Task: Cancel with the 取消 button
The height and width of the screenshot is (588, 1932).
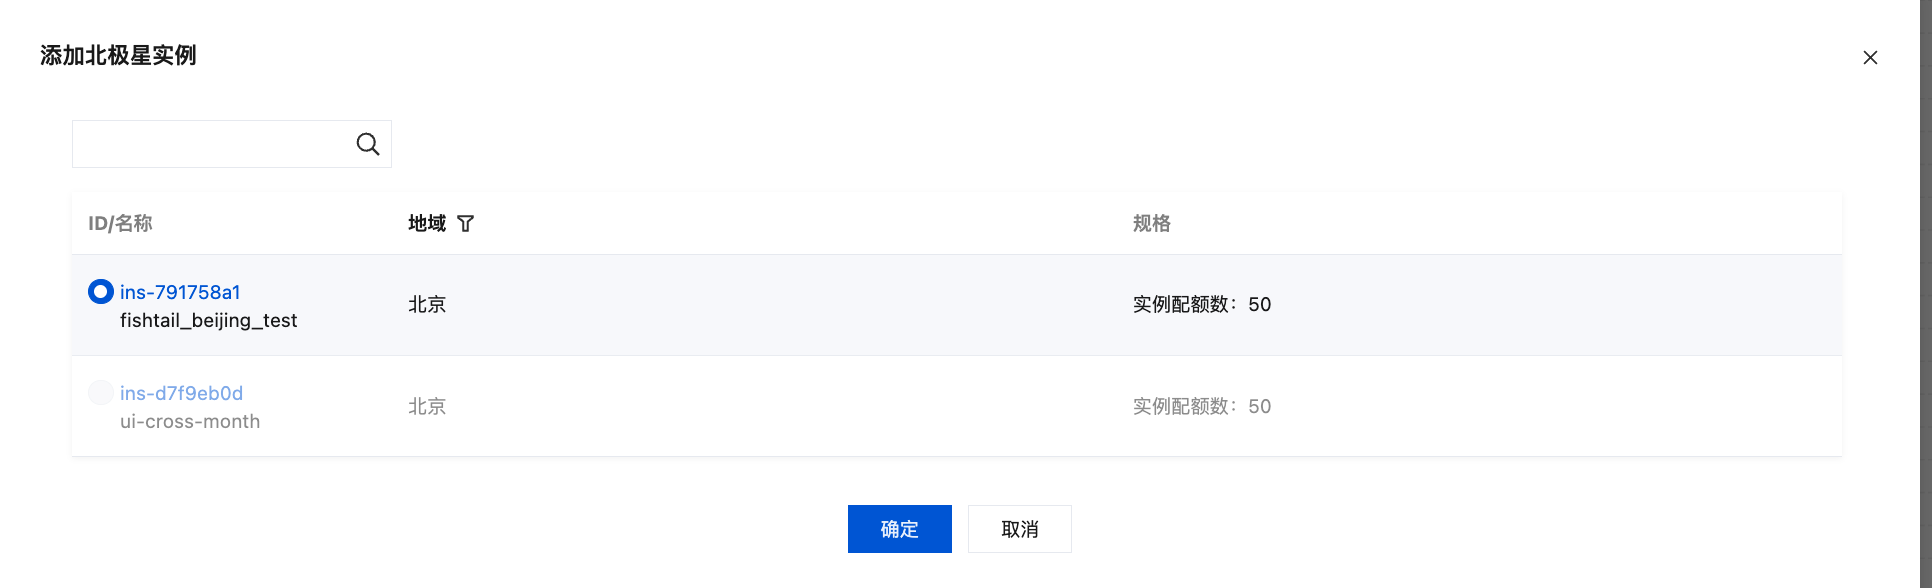Action: 1020,529
